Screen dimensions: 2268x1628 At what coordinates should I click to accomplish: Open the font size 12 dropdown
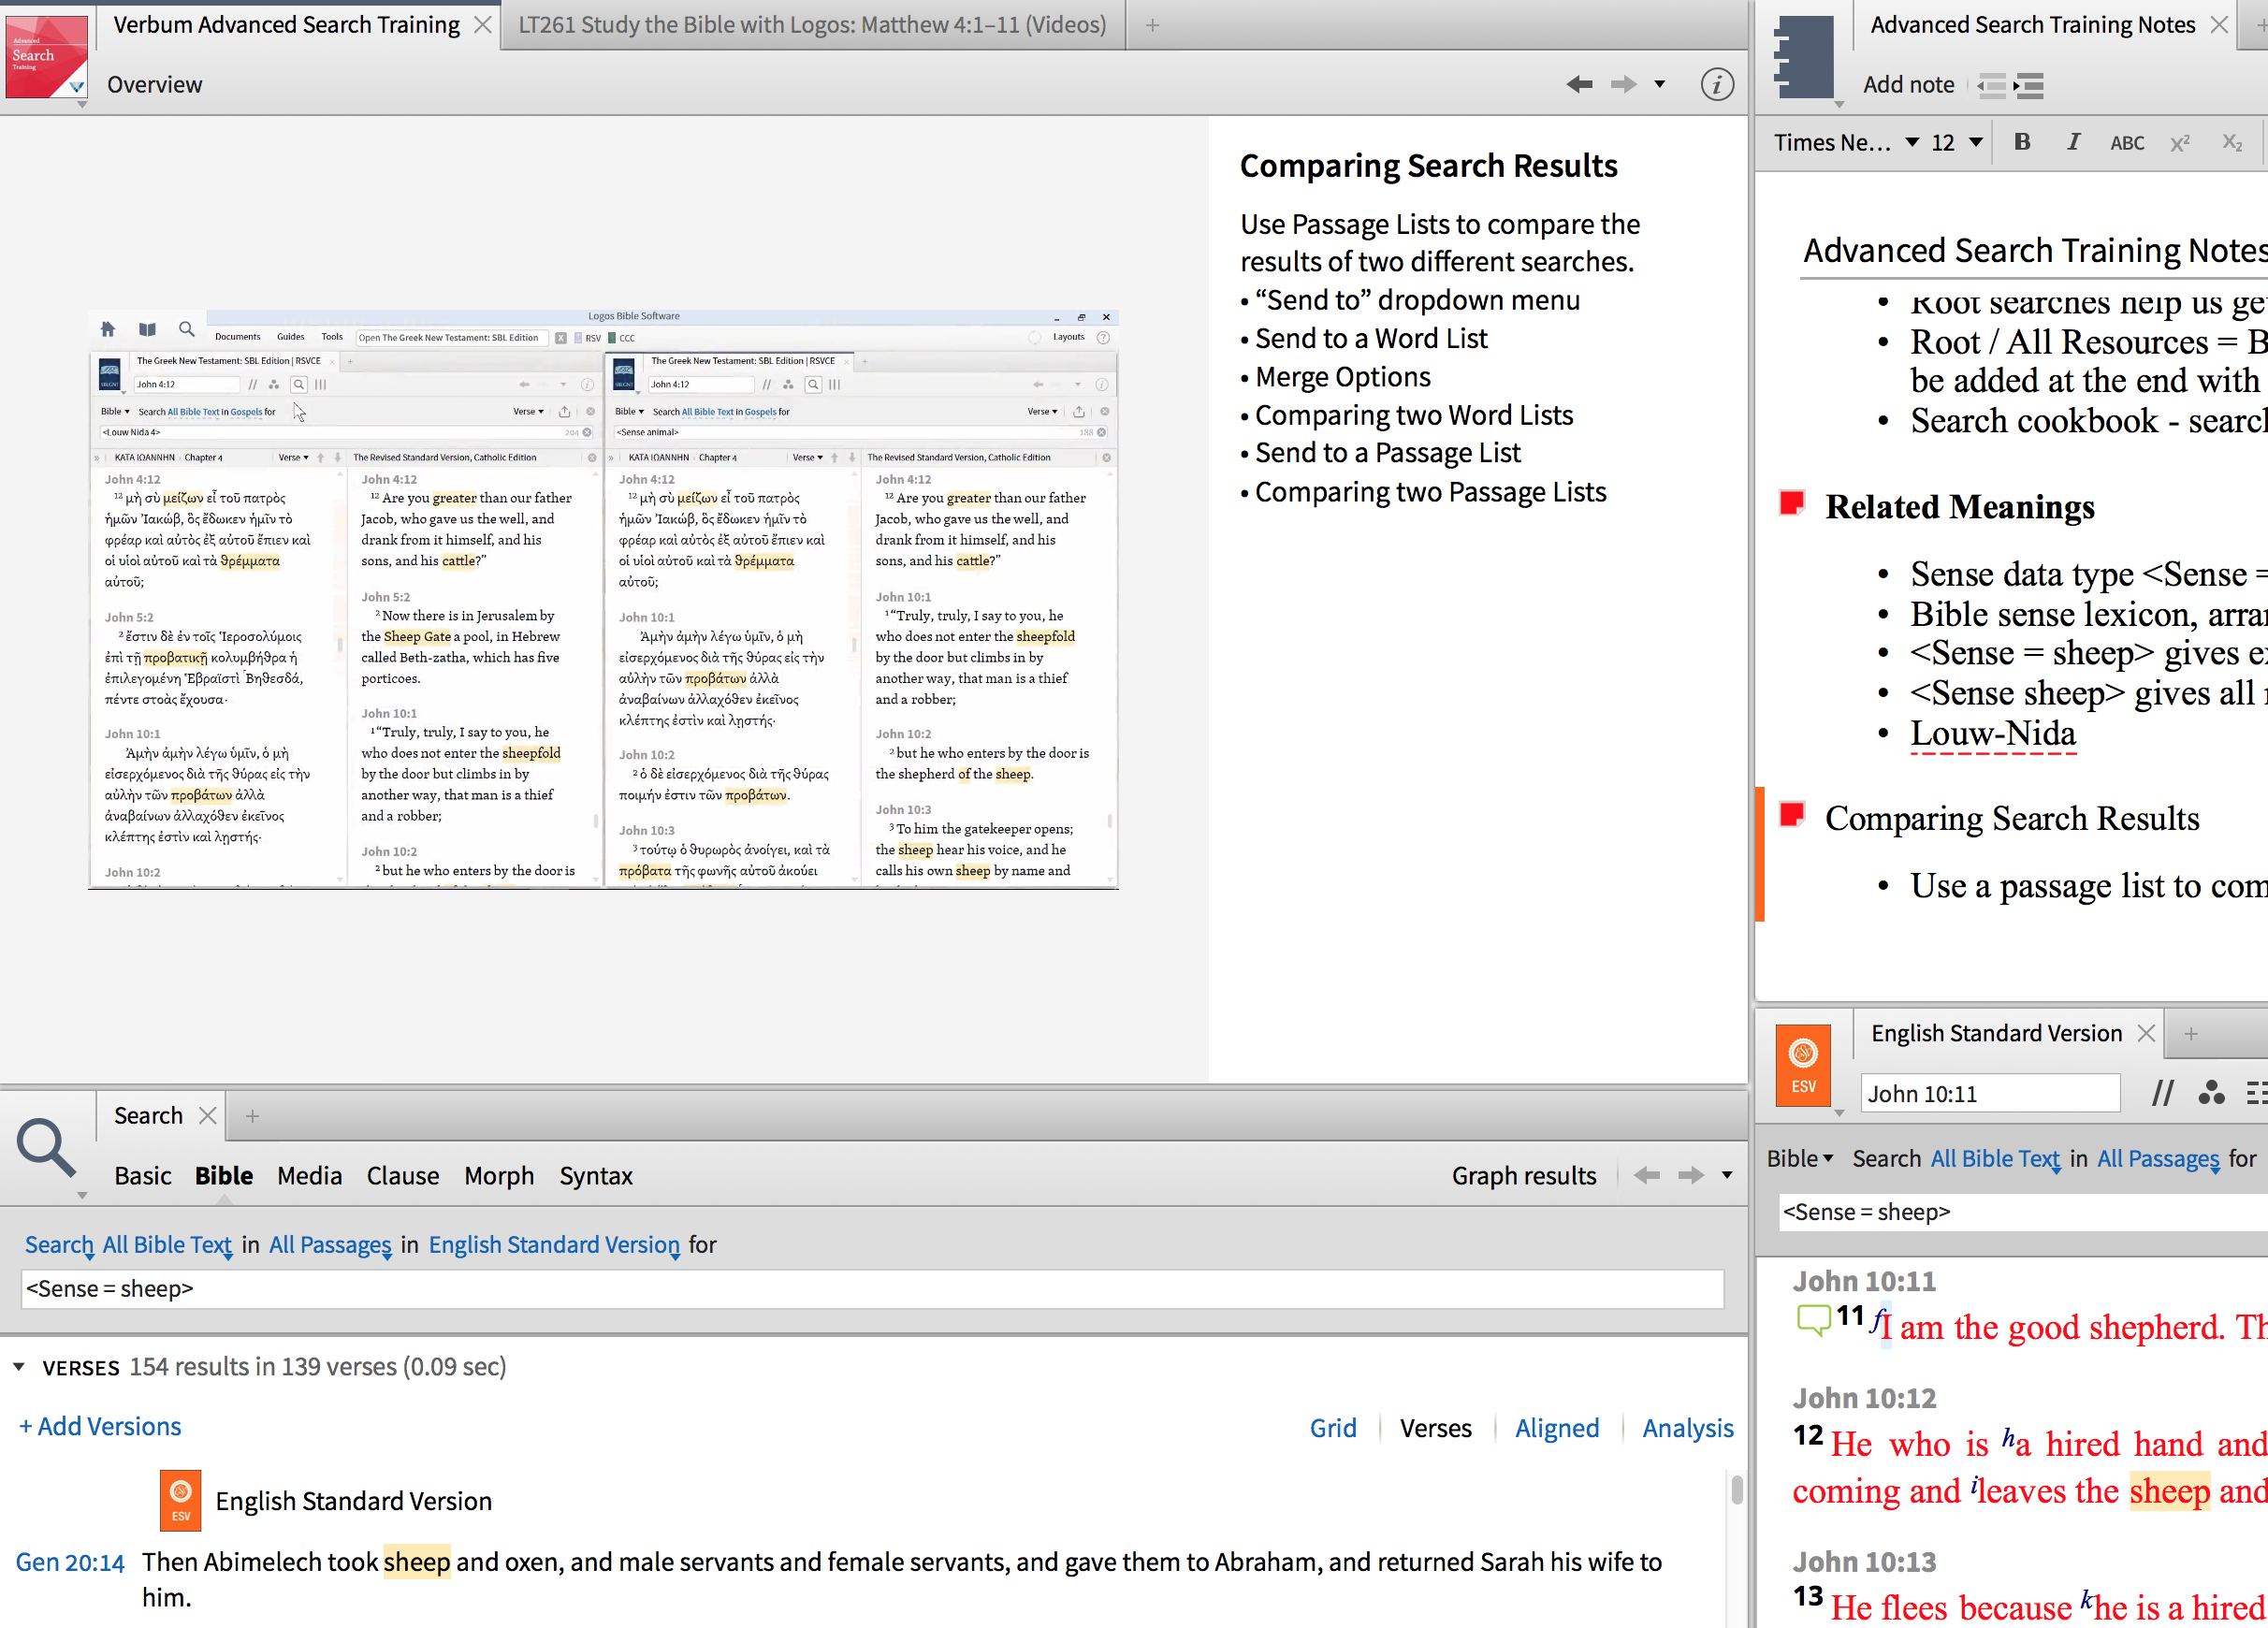coord(1975,142)
